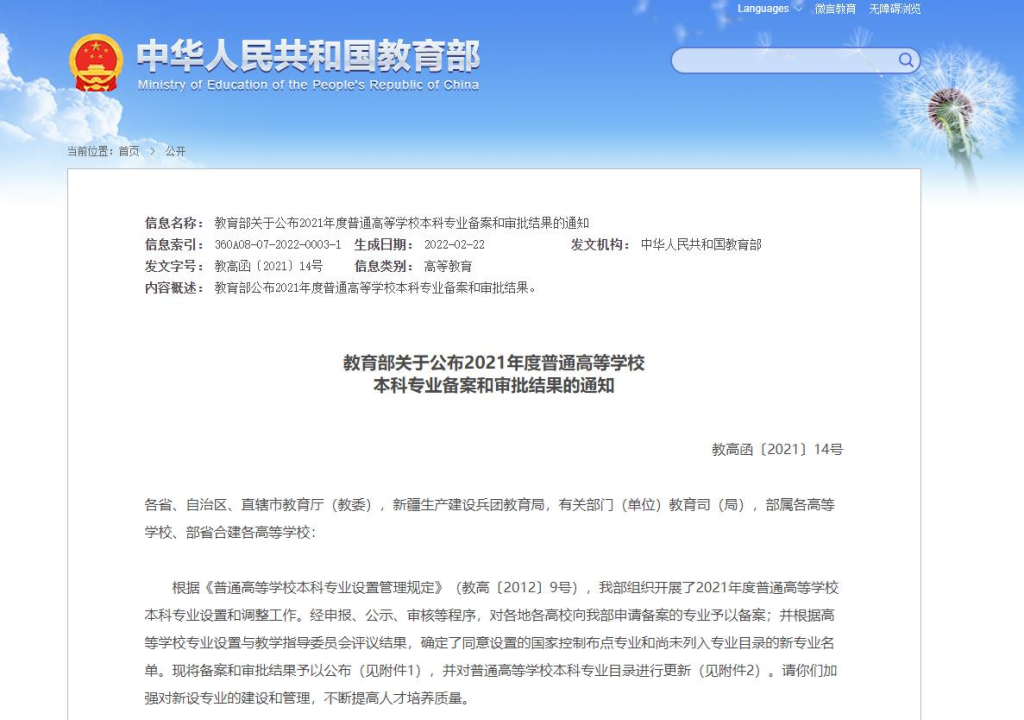Screen dimensions: 1024x720
Task: Click the search magnifier icon
Action: coord(906,60)
